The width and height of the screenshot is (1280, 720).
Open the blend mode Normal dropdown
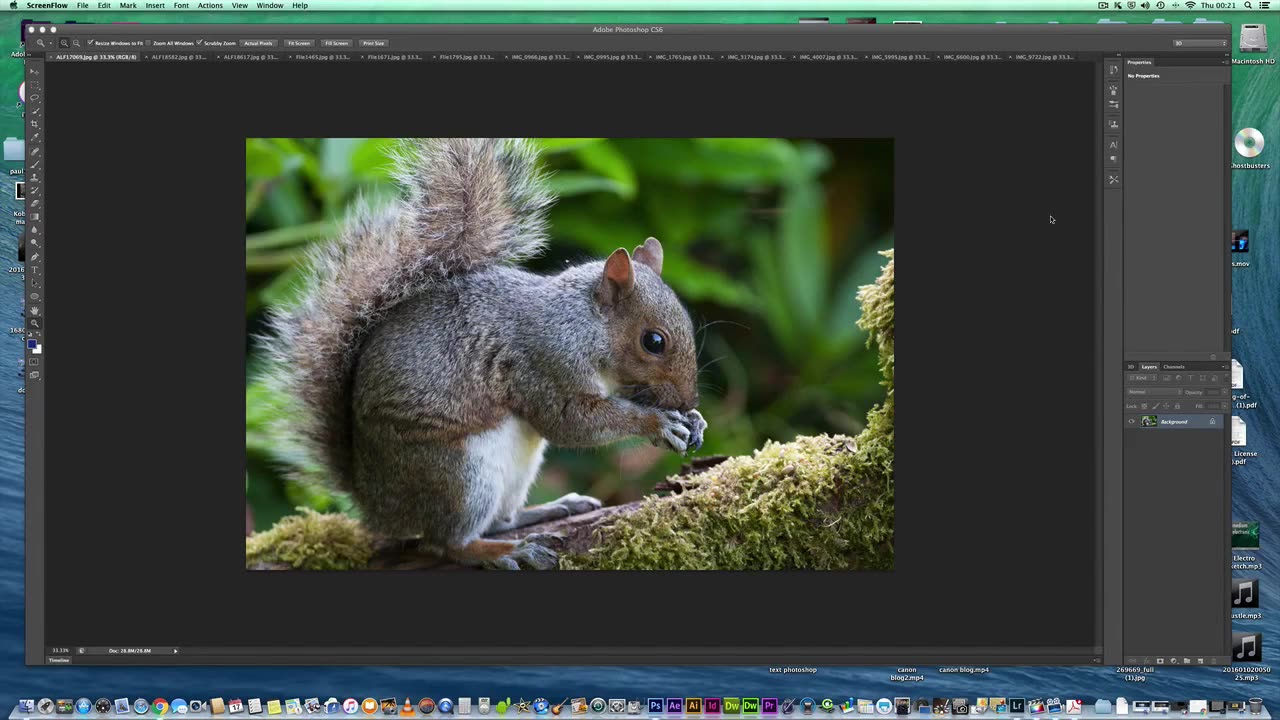(1155, 392)
